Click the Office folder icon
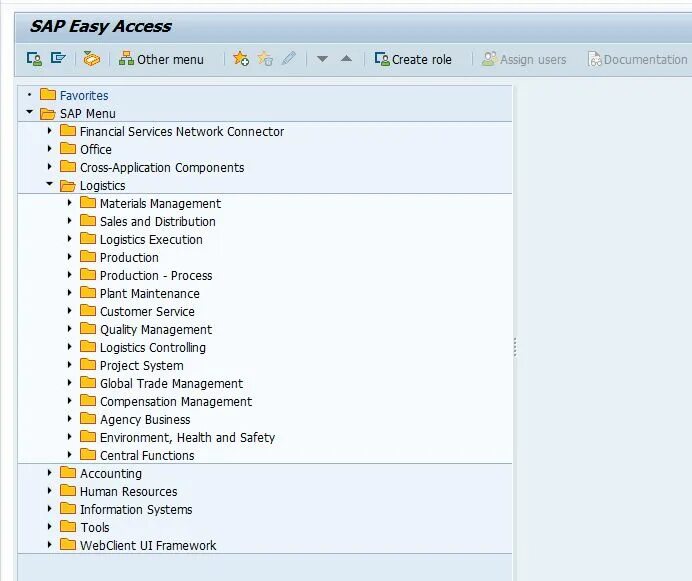Image resolution: width=692 pixels, height=581 pixels. pyautogui.click(x=68, y=148)
